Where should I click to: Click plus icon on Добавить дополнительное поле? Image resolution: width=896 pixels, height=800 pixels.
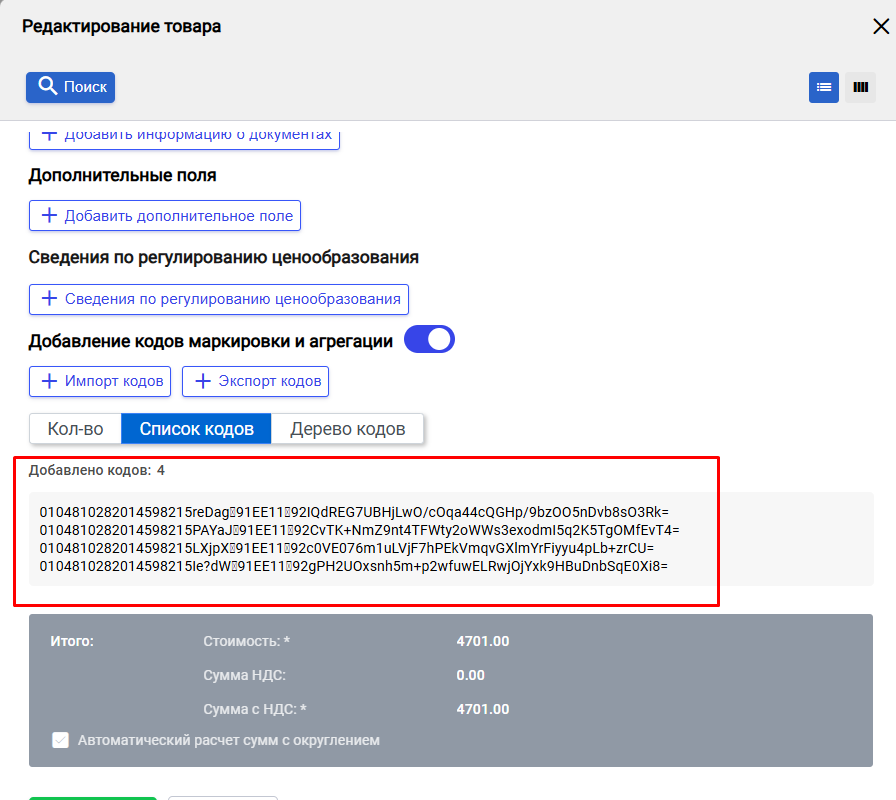click(x=50, y=215)
